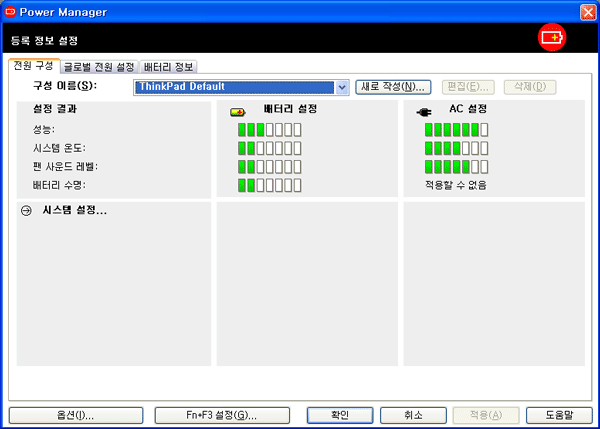Open Fn+F3 설정(G)... button
The width and height of the screenshot is (600, 429).
[222, 415]
